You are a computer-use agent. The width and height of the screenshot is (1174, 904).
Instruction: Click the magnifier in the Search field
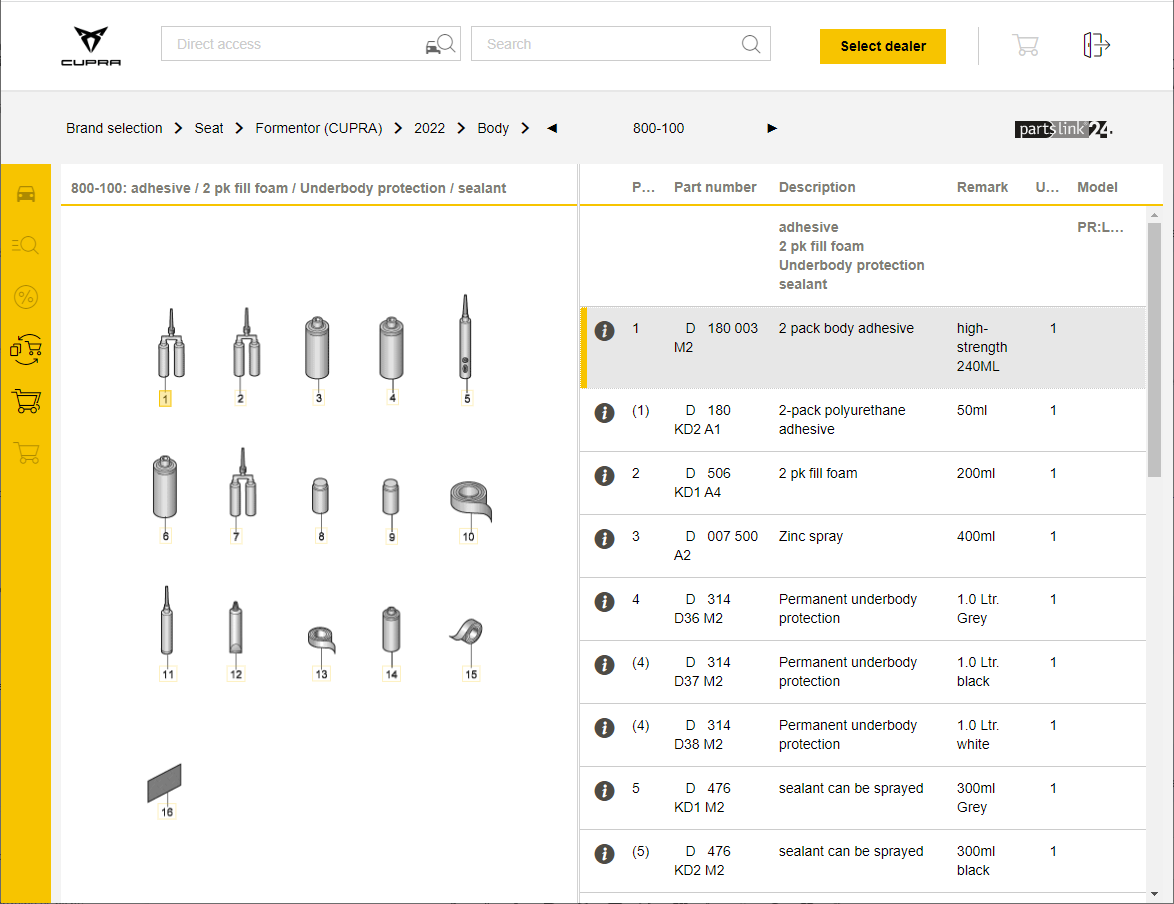tap(751, 44)
